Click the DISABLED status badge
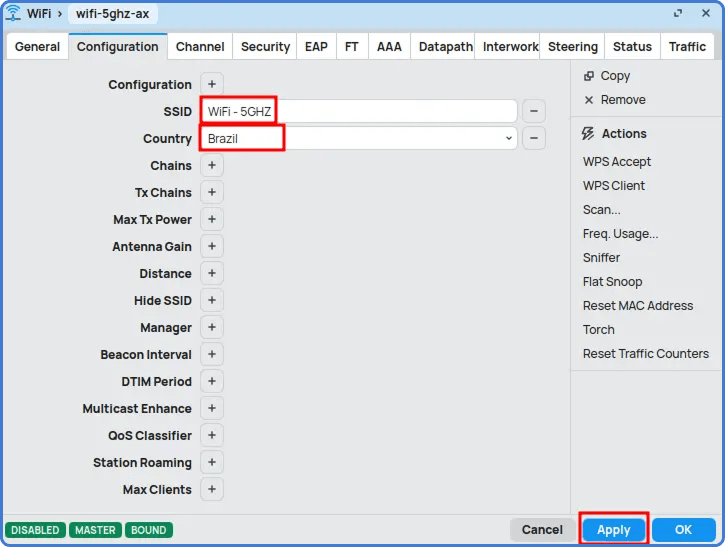This screenshot has height=547, width=725. (35, 530)
